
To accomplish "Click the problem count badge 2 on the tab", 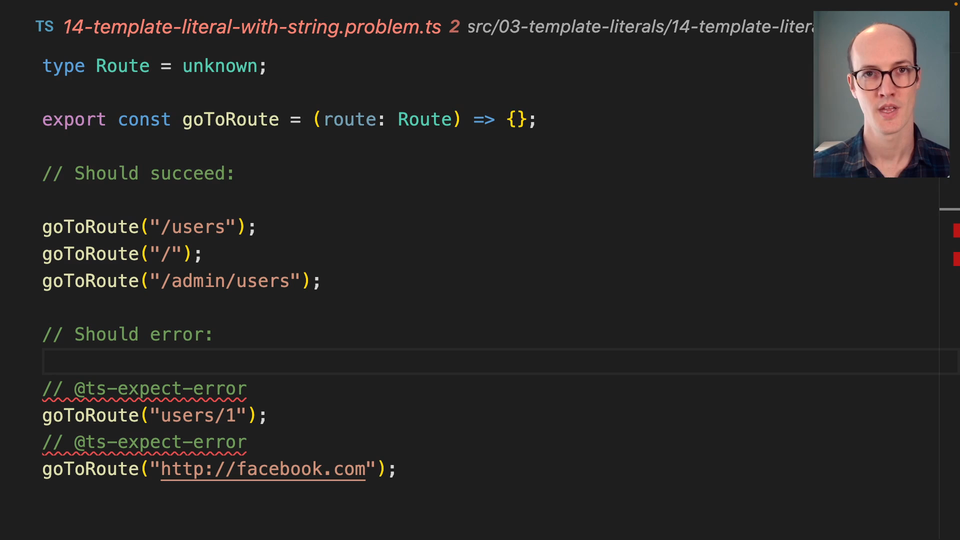I will coord(454,27).
